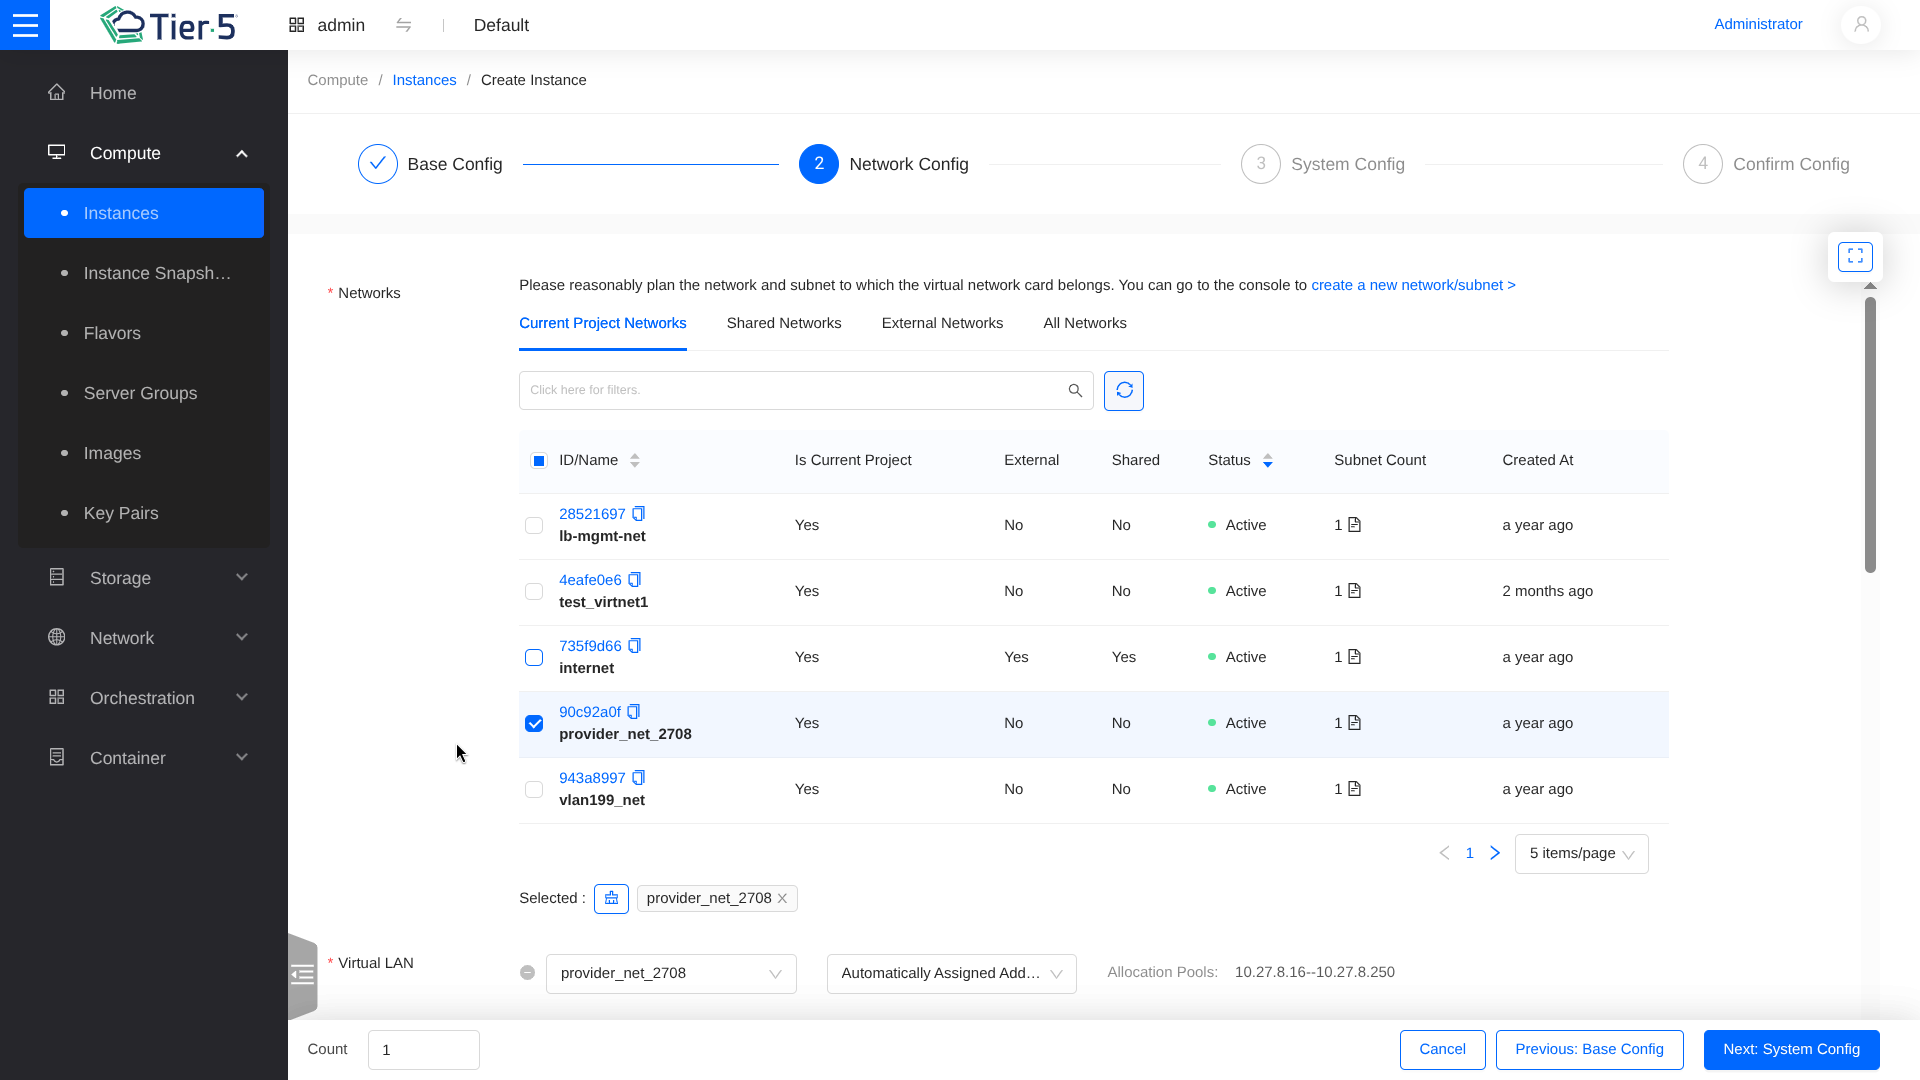Switch to External Networks tab
The height and width of the screenshot is (1080, 1920).
click(x=942, y=323)
